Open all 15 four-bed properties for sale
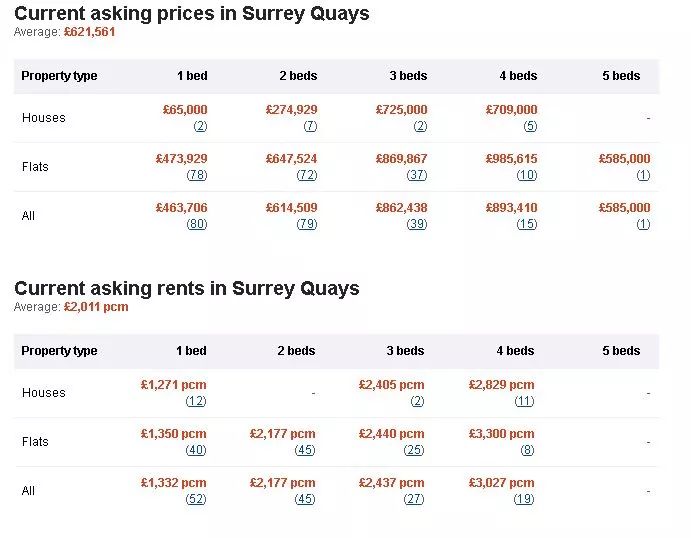This screenshot has height=538, width=691. (527, 224)
